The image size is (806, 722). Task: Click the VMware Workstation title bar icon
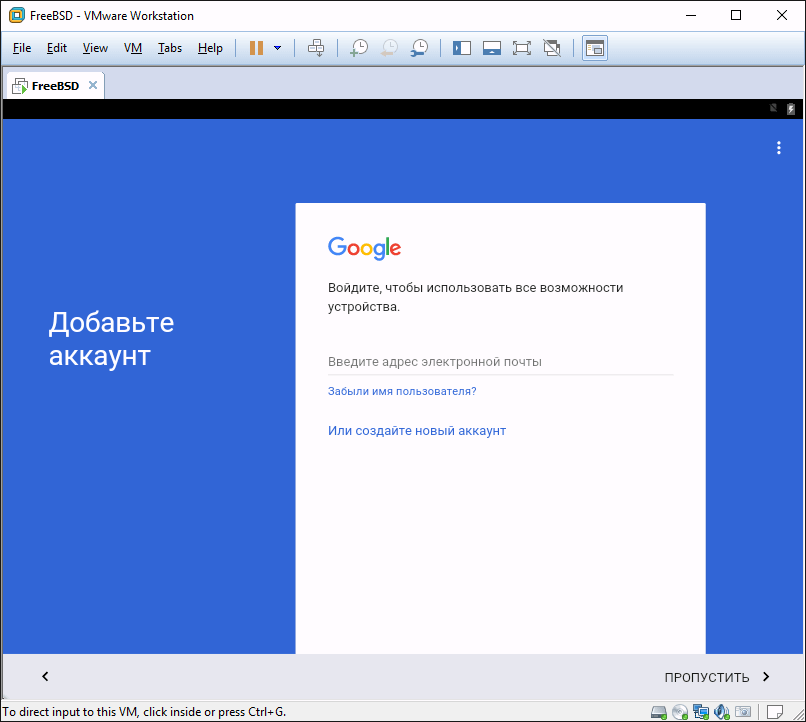click(16, 15)
